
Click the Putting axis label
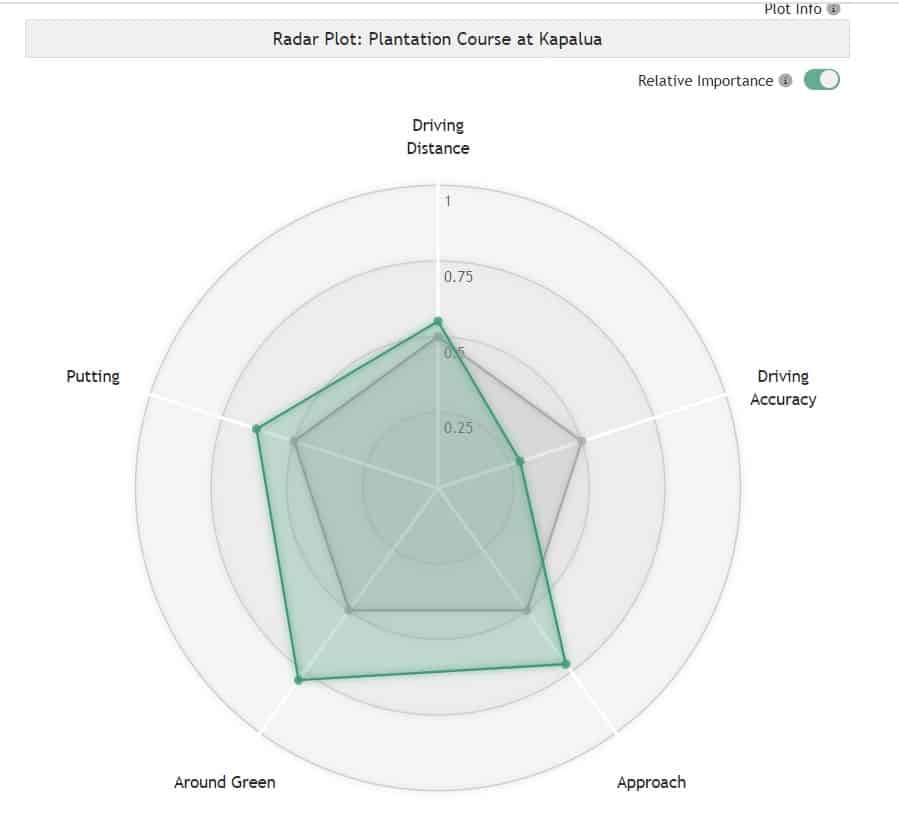coord(93,377)
